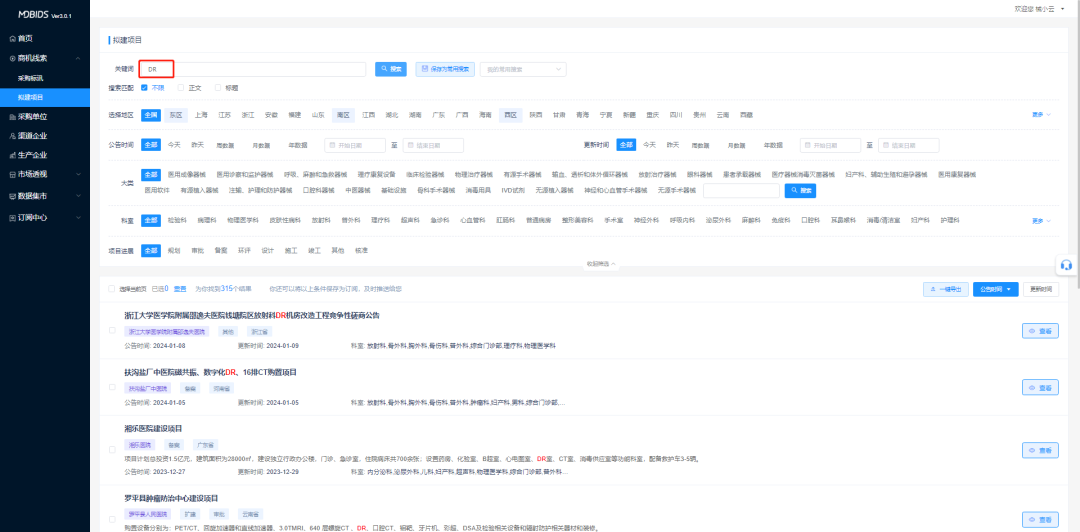The height and width of the screenshot is (532, 1080).
Task: Click 查看 eye button for 浙江大学 project
Action: [1040, 331]
